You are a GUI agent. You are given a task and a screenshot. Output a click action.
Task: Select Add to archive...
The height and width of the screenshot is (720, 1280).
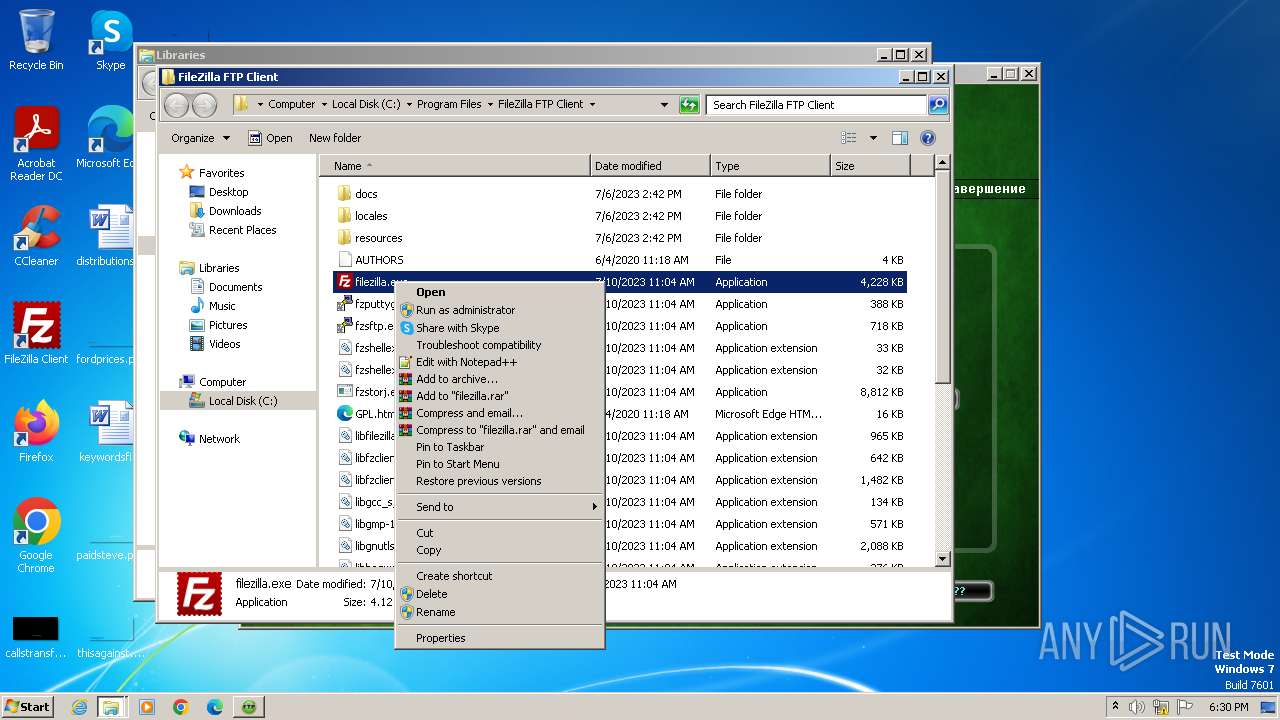(x=500, y=379)
